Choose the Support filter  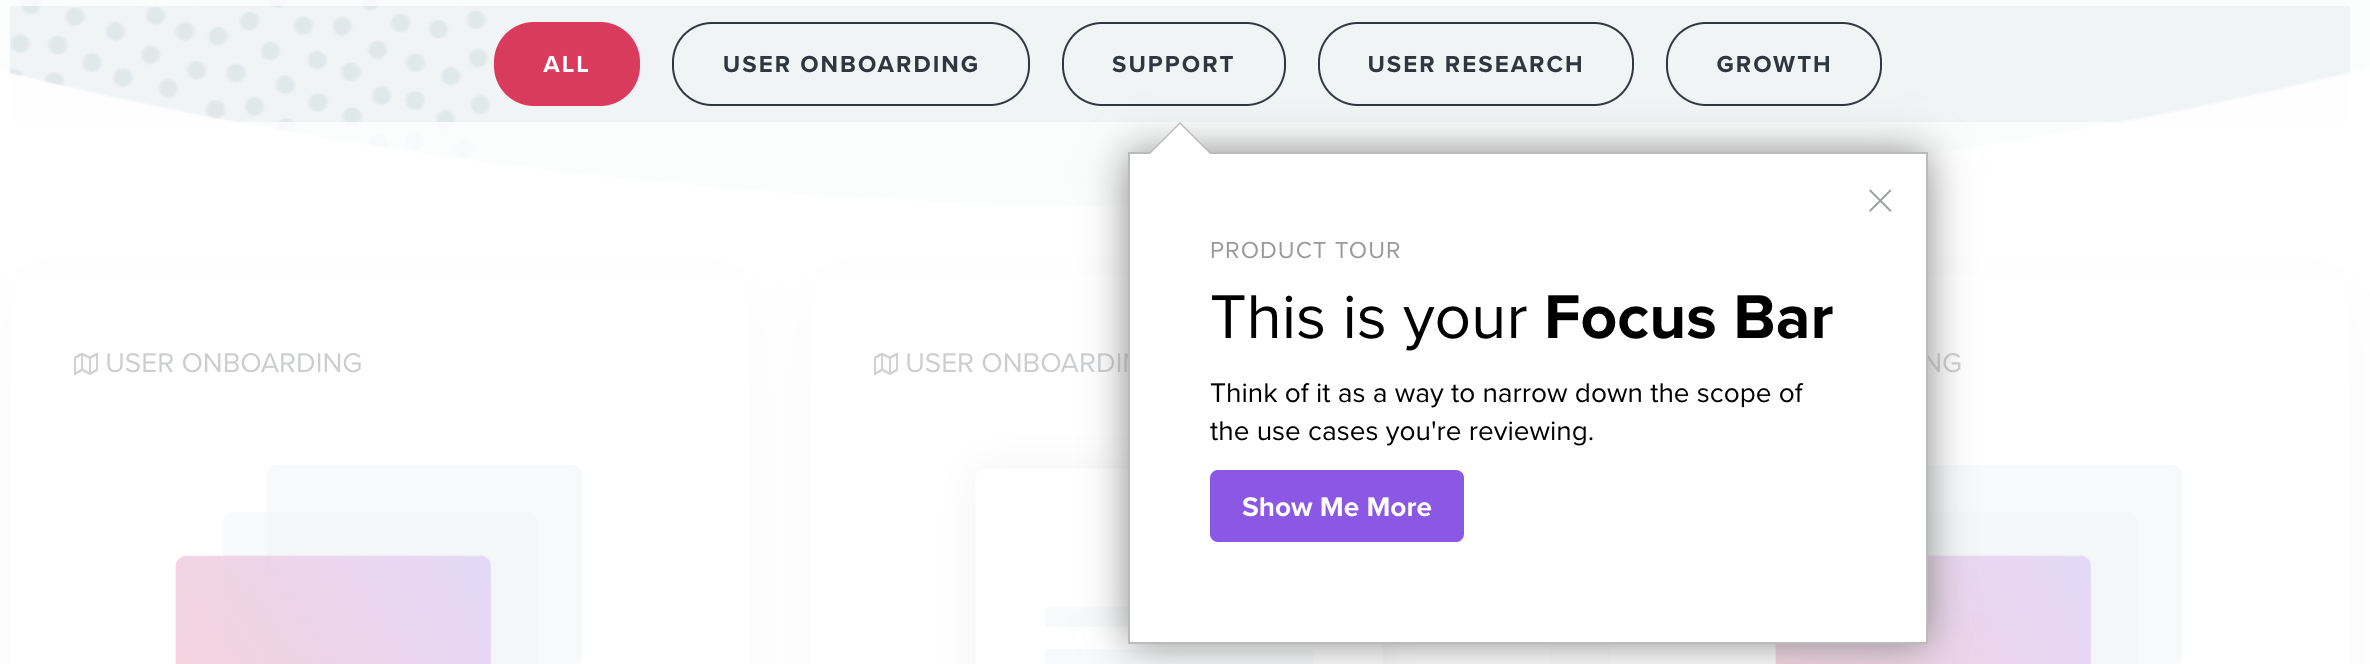click(x=1173, y=64)
